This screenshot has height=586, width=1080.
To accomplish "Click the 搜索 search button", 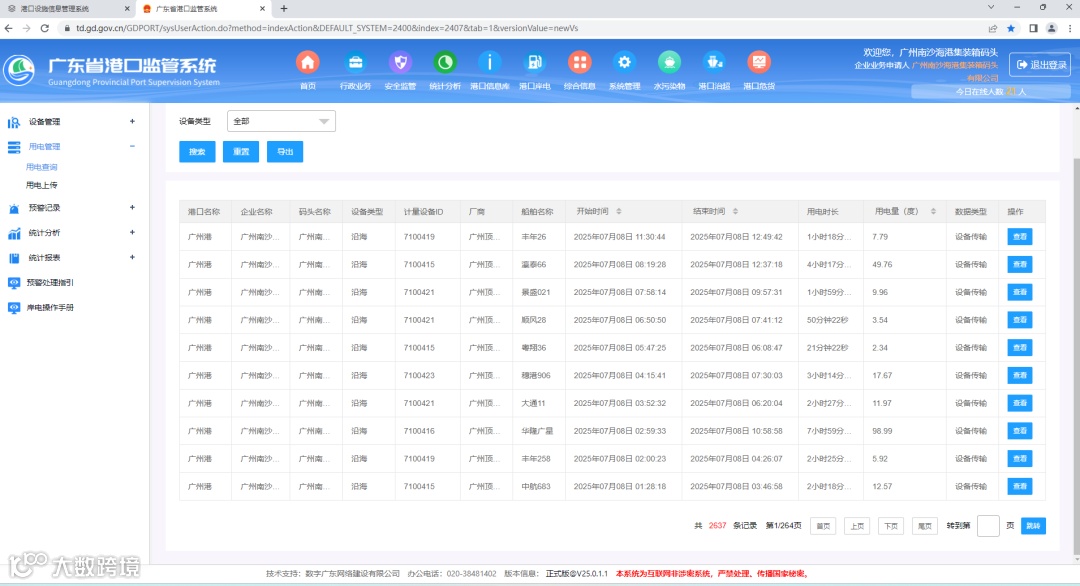I will coord(197,151).
